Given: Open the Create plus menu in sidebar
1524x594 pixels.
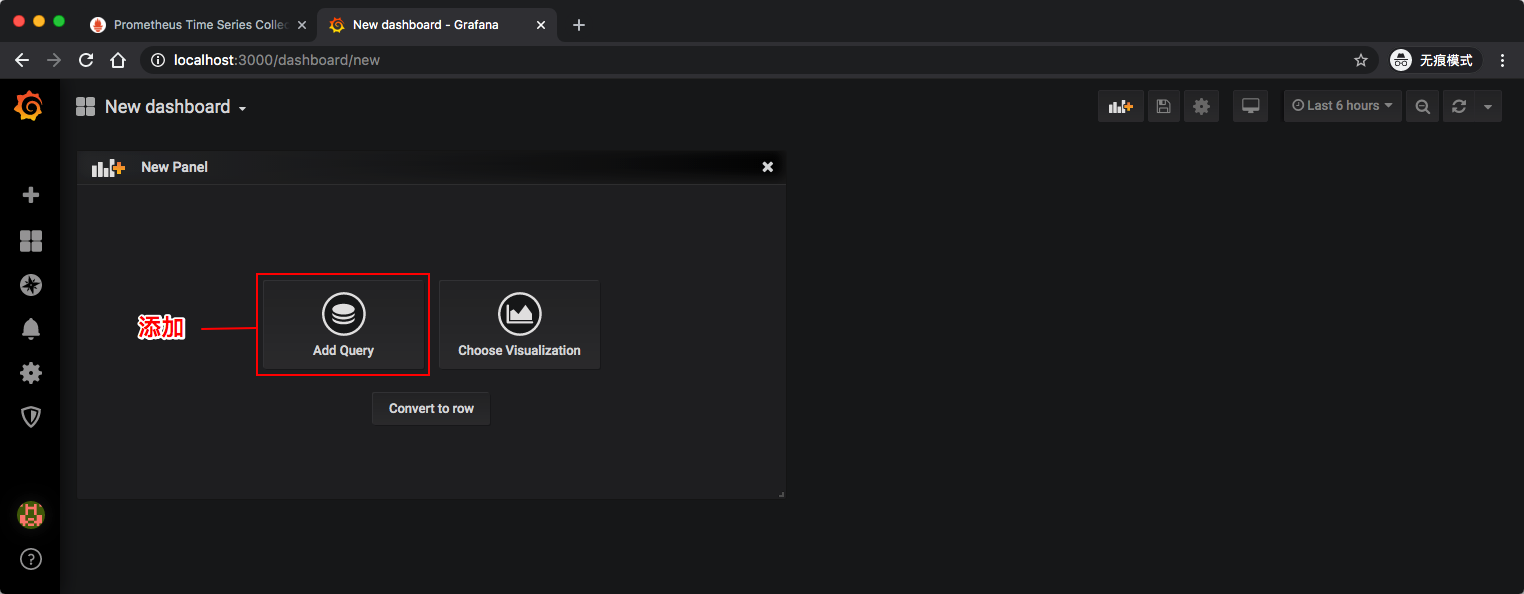Looking at the screenshot, I should tap(31, 195).
